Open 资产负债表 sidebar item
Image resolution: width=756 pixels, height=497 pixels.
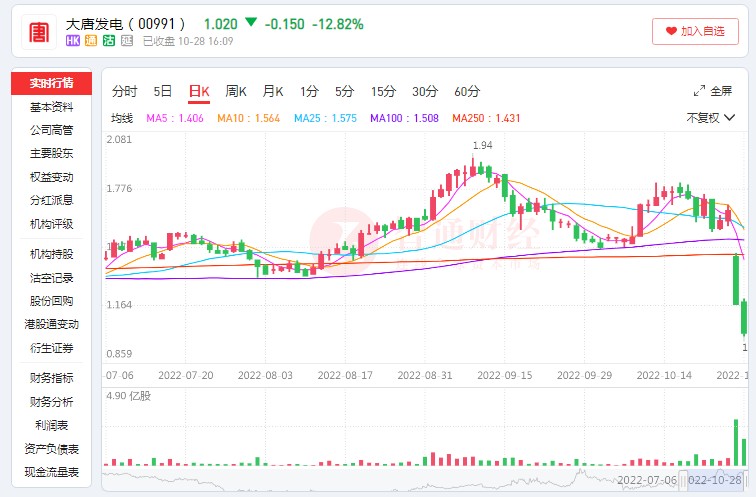click(51, 449)
